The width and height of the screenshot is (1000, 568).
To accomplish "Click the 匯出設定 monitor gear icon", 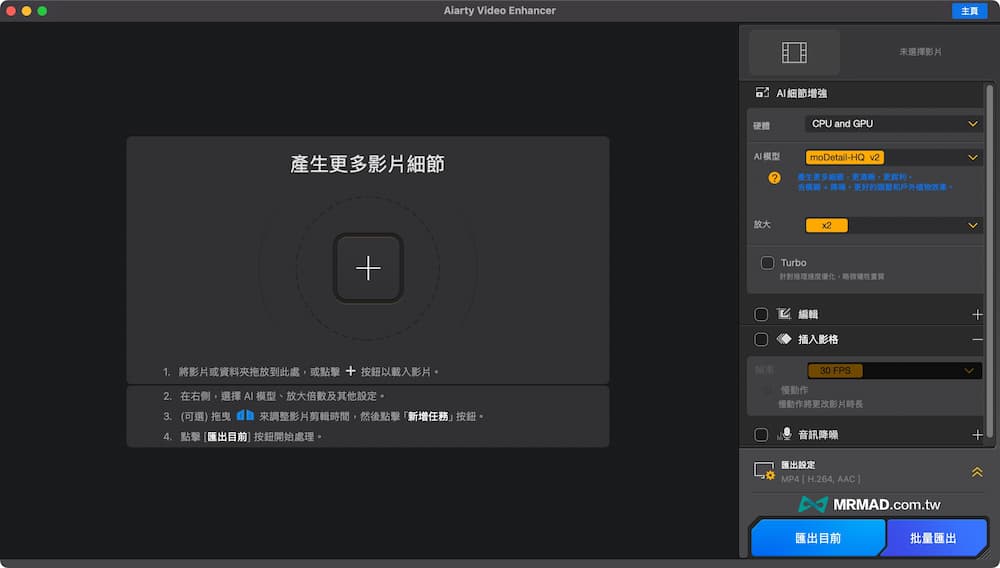I will click(x=764, y=471).
